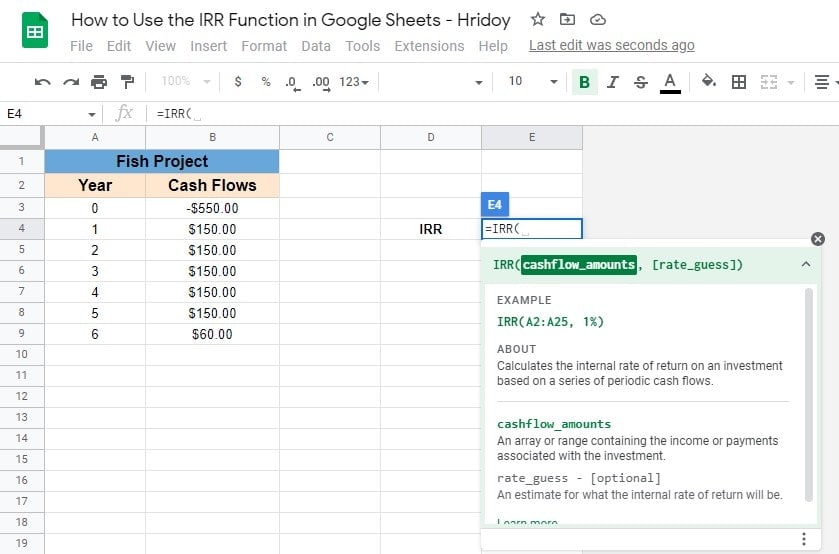
Task: Open the Edit menu
Action: pos(119,46)
